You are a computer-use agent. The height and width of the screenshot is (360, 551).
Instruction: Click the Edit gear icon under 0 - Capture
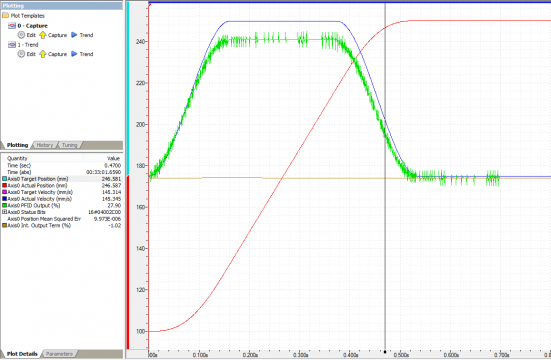coord(21,35)
